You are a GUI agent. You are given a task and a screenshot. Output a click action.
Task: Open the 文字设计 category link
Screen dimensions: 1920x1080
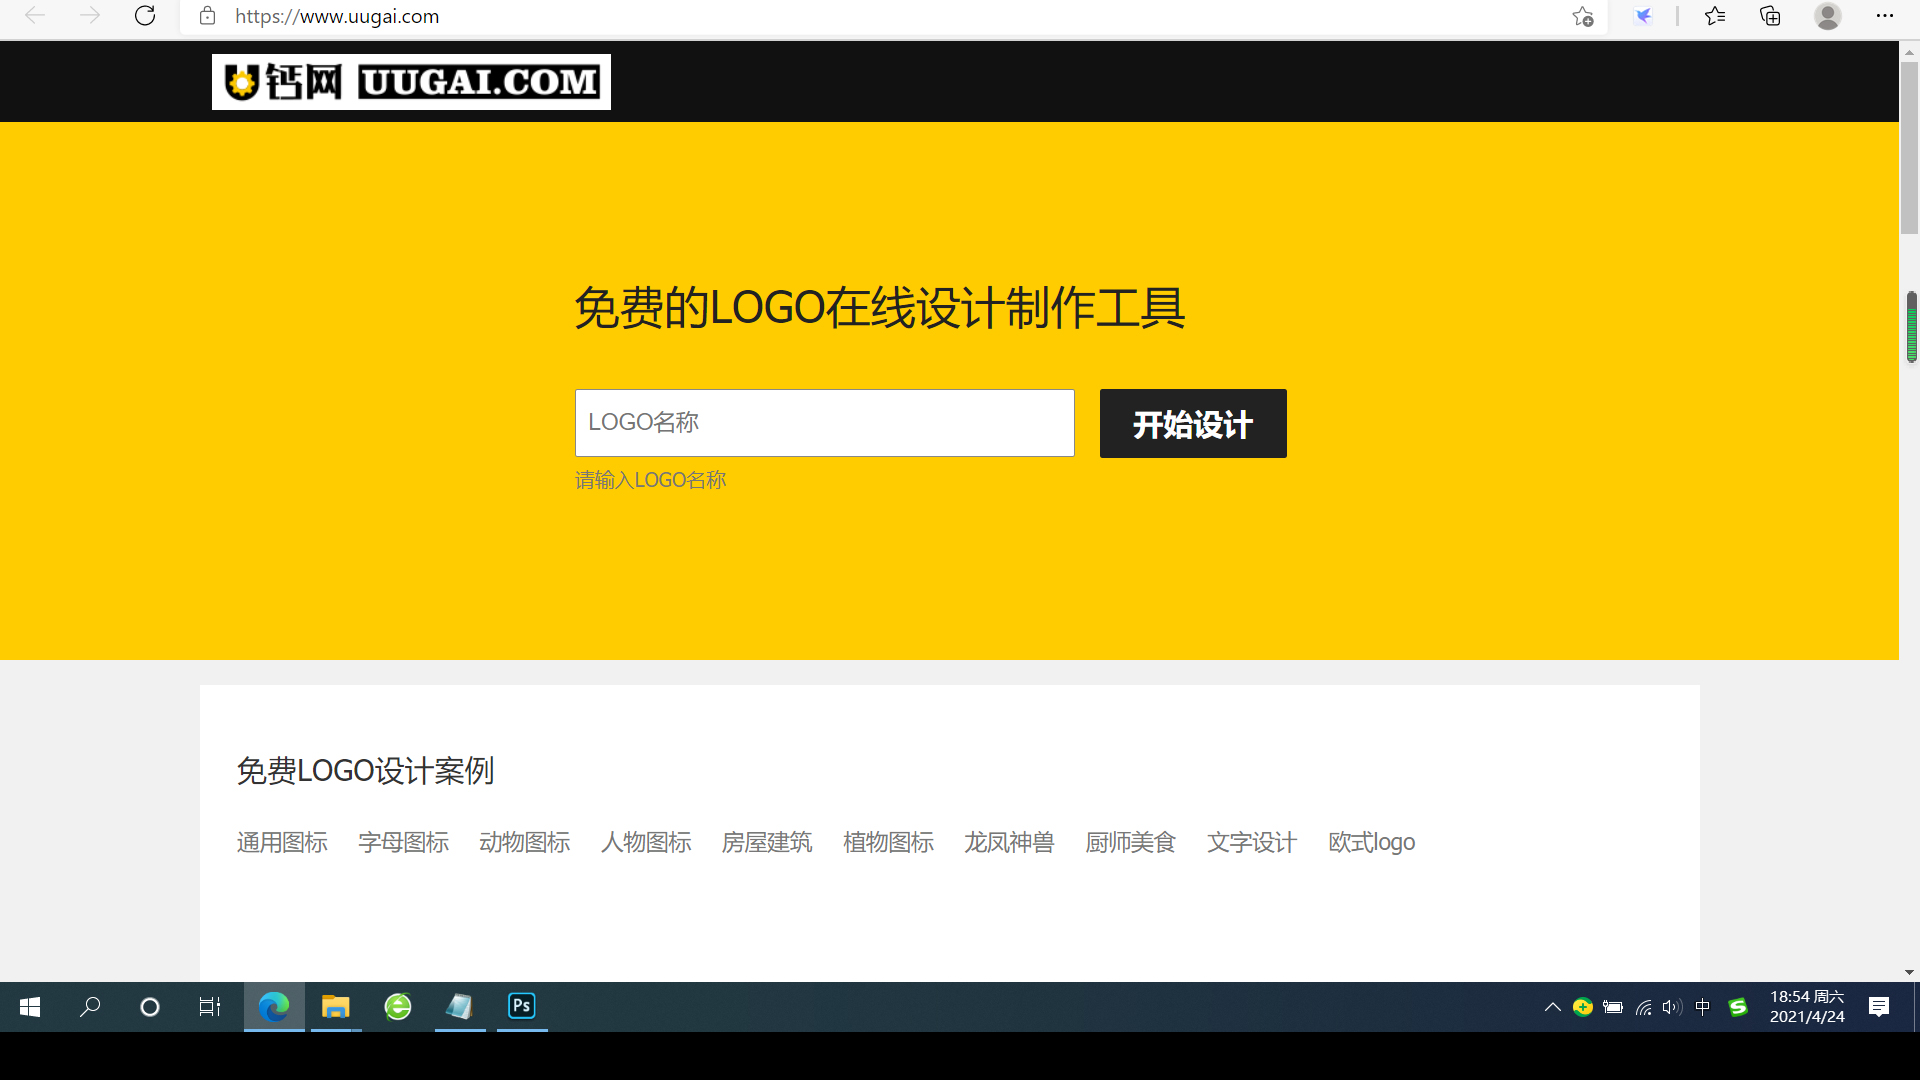1251,842
